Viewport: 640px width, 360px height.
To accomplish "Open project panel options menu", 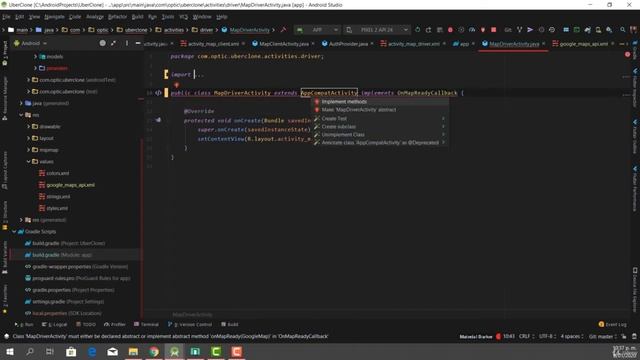I will click(x=127, y=43).
